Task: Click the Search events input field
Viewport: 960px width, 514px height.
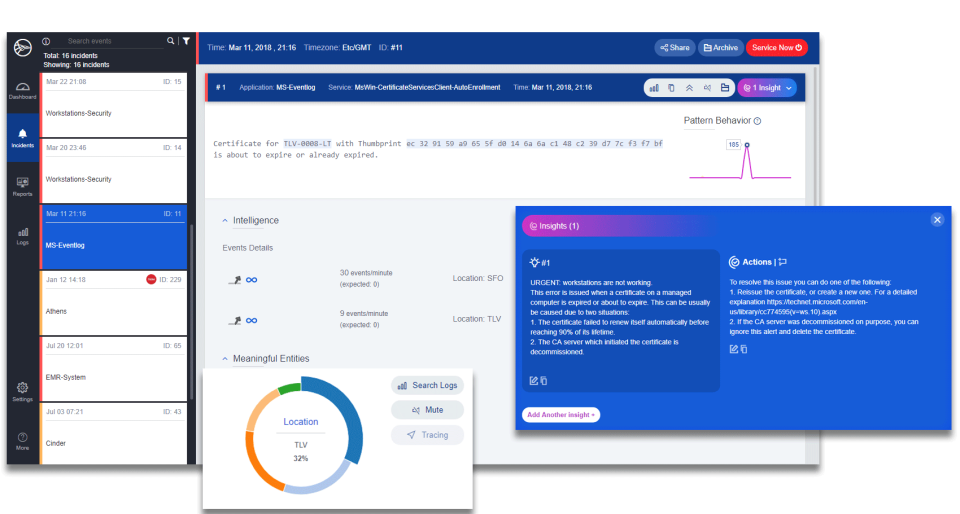Action: [x=113, y=41]
